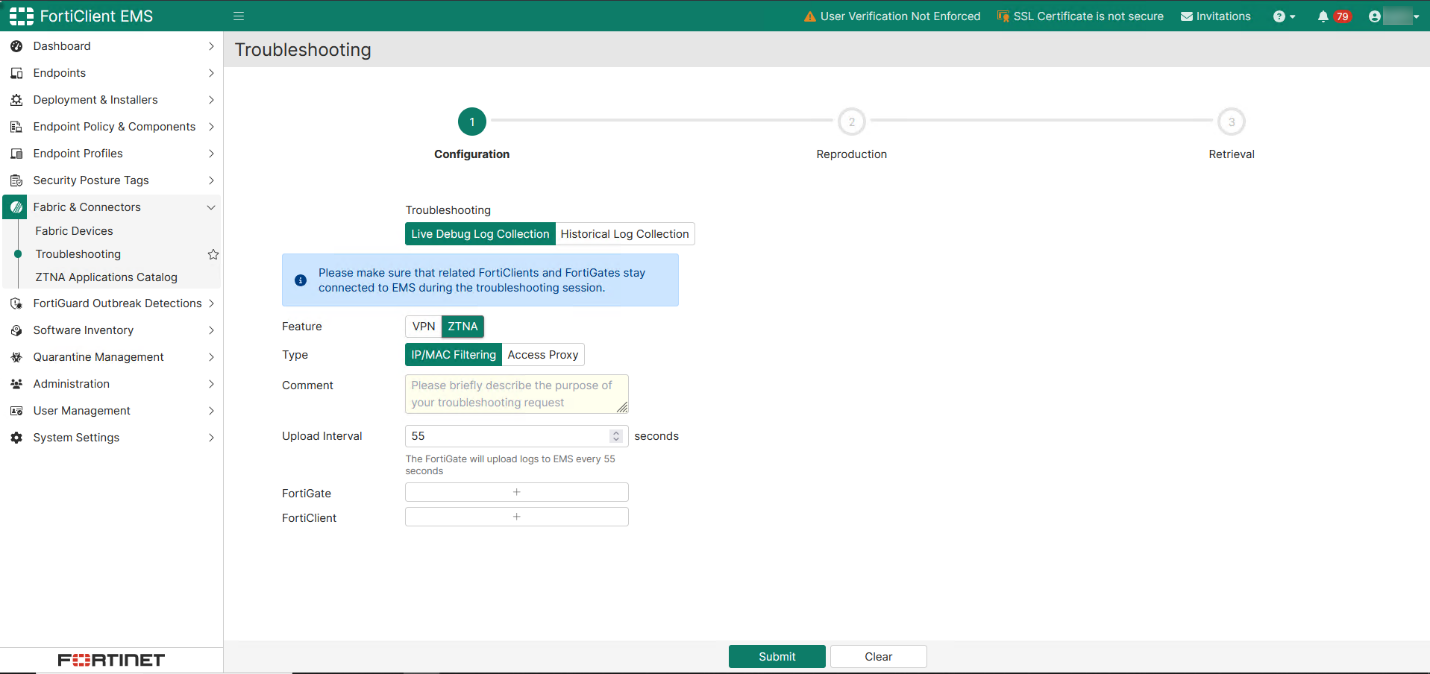Click the Administration people icon
1430x674 pixels.
point(16,384)
